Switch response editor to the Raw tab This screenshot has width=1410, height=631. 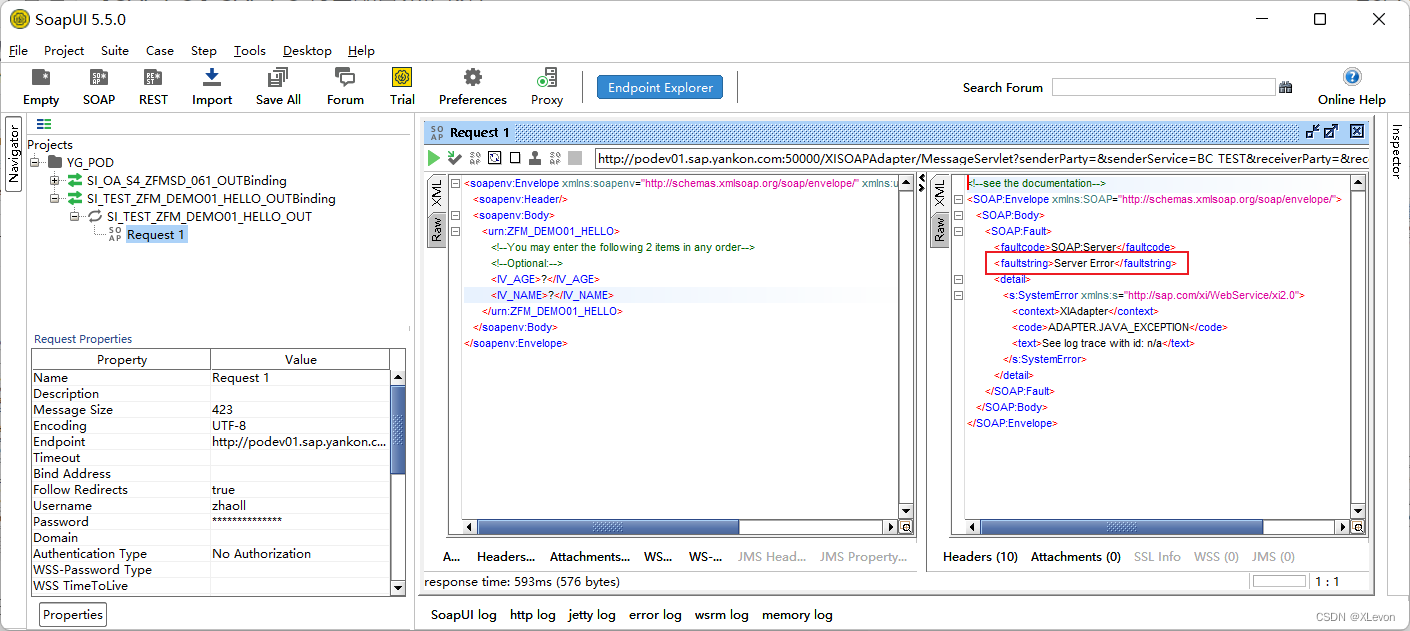[x=939, y=229]
